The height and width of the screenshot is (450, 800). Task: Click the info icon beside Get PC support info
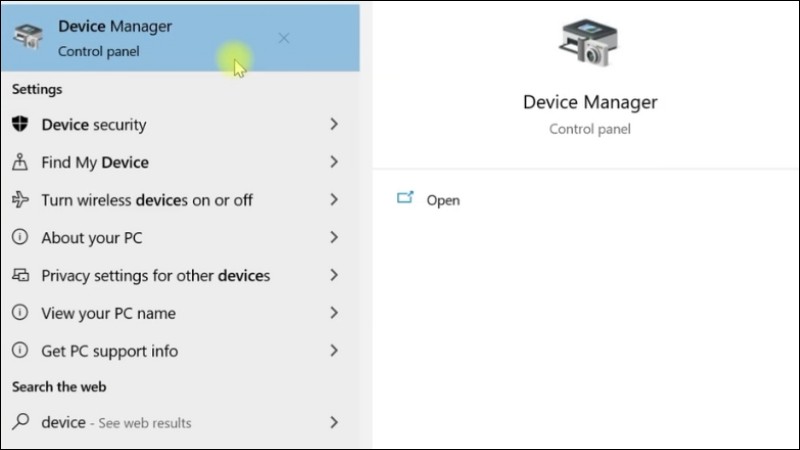(x=20, y=350)
